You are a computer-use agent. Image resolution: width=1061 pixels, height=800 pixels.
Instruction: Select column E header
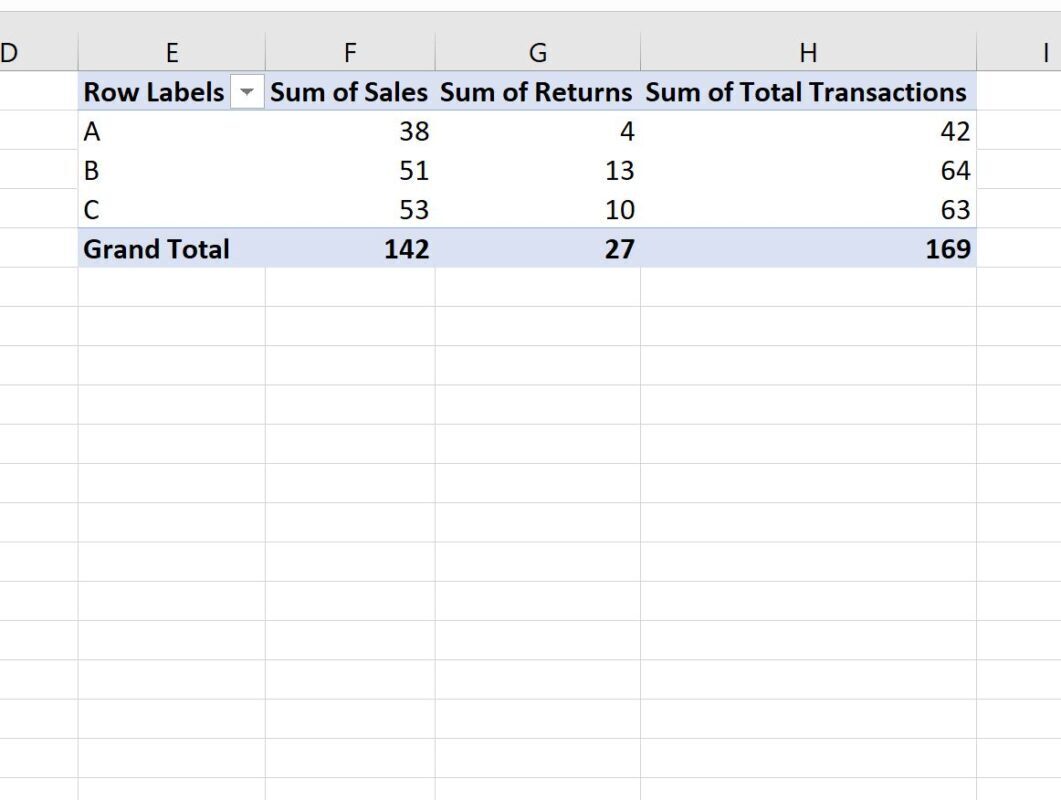pyautogui.click(x=172, y=52)
